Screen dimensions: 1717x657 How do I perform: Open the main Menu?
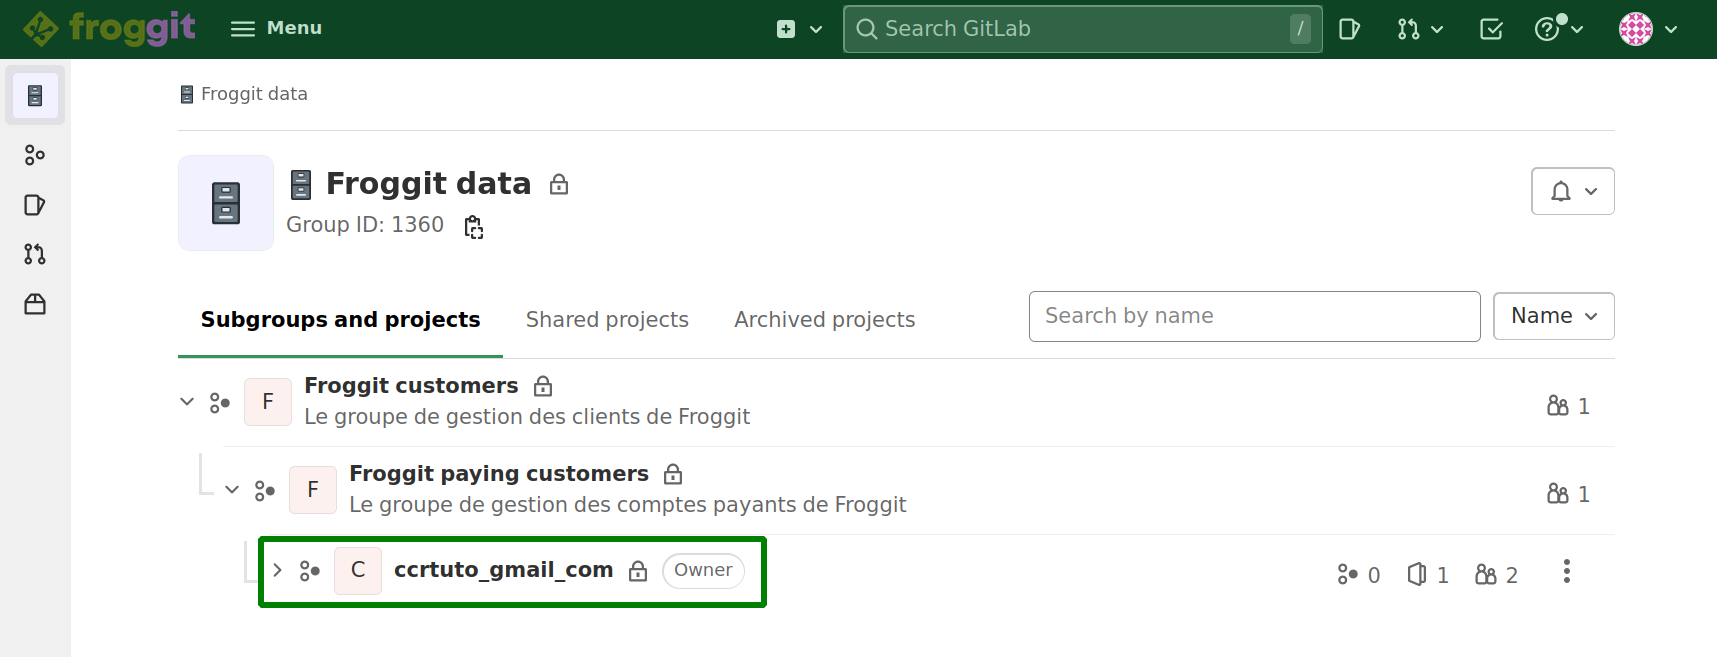[276, 28]
